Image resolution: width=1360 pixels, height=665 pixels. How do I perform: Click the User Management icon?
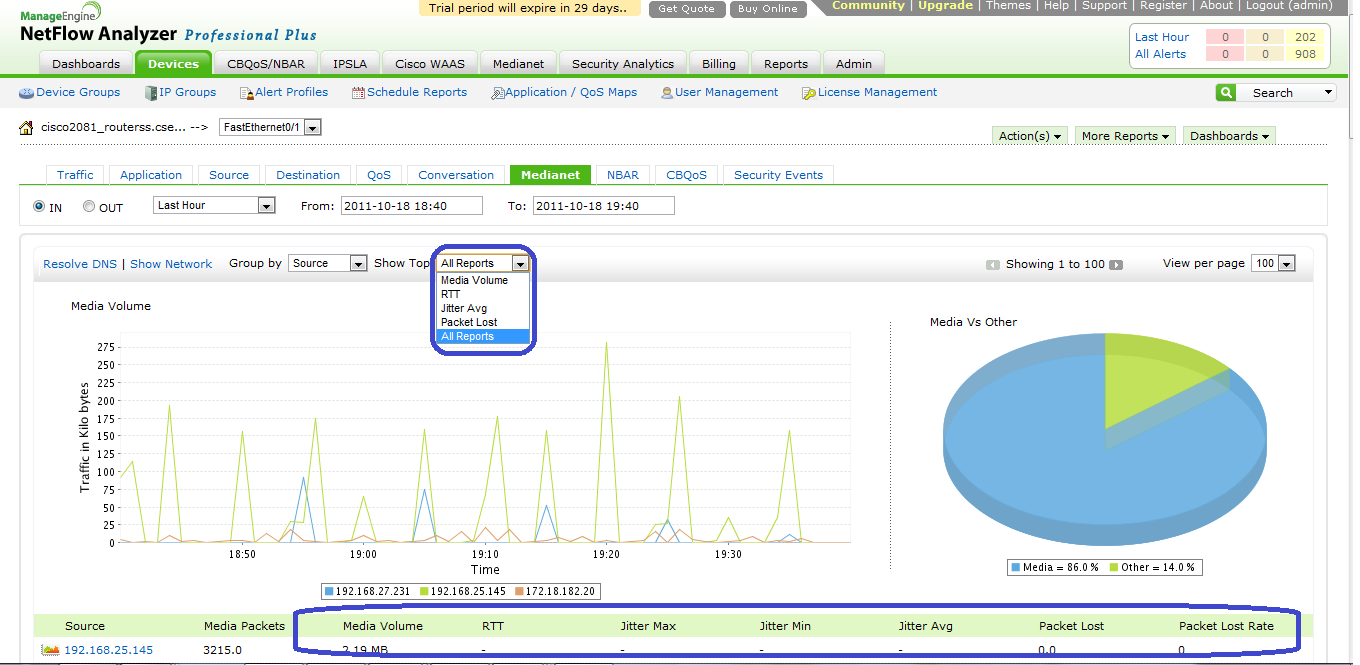tap(667, 93)
